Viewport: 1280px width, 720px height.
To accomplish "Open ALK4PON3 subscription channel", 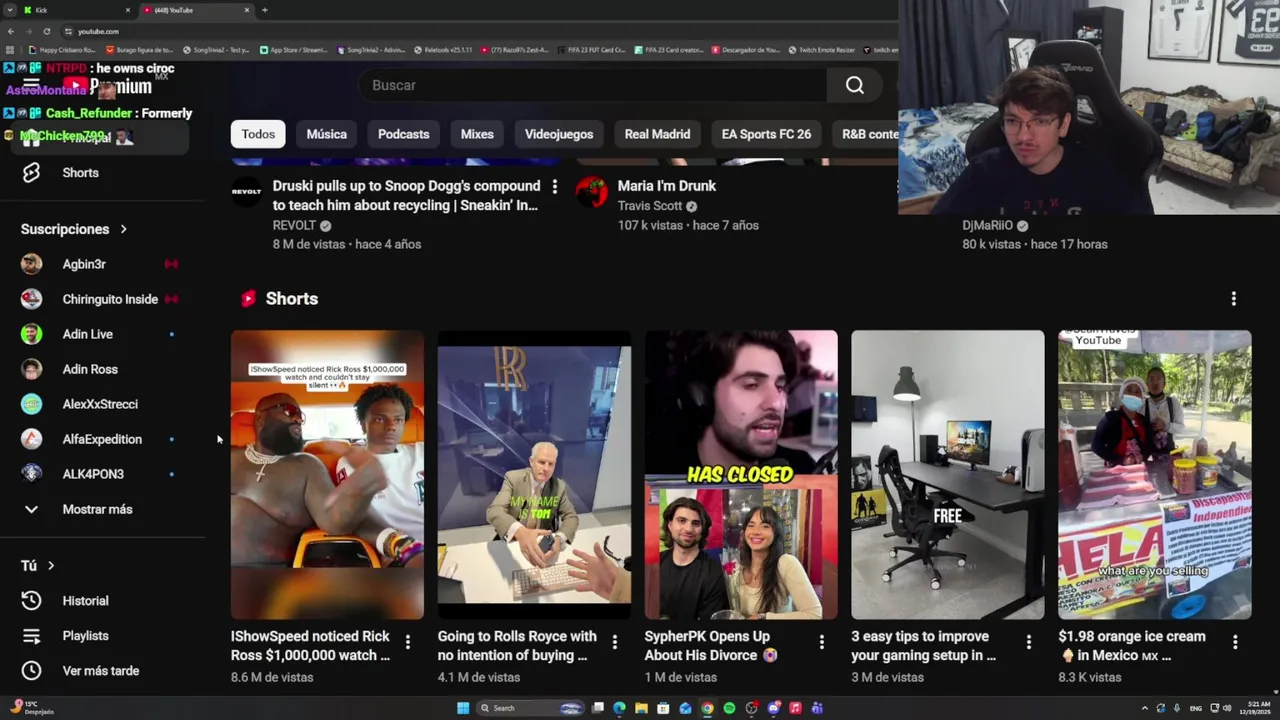I will pyautogui.click(x=93, y=474).
